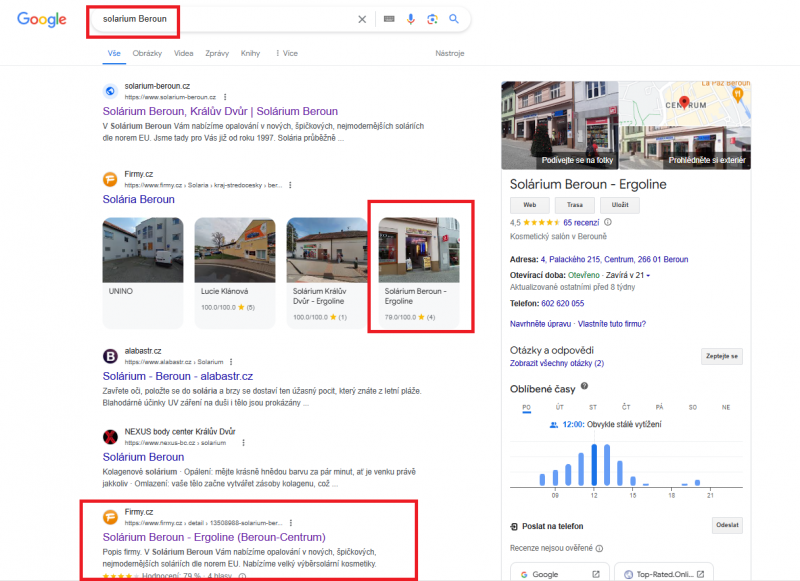Click help icon next to Oblíbené časy
The width and height of the screenshot is (800, 581).
click(585, 387)
